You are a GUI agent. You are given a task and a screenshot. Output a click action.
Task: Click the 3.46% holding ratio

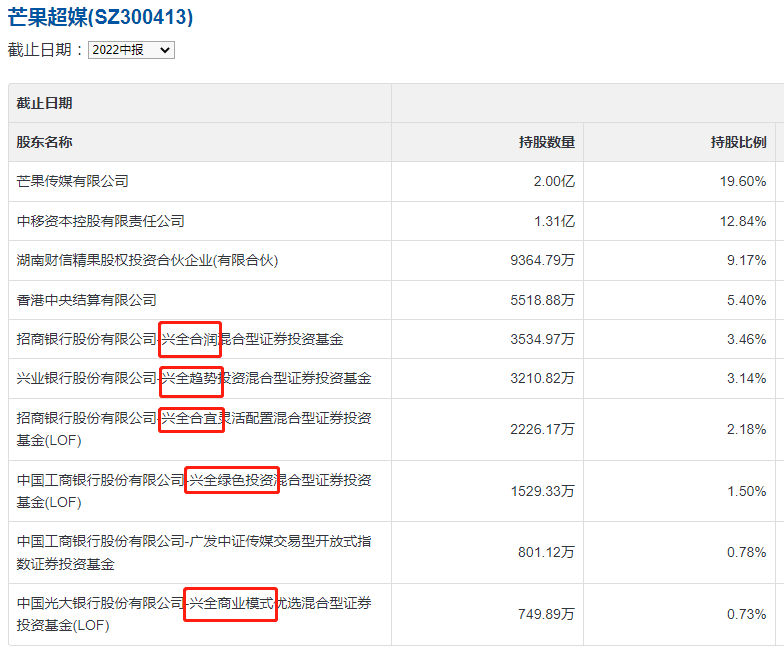tap(746, 339)
